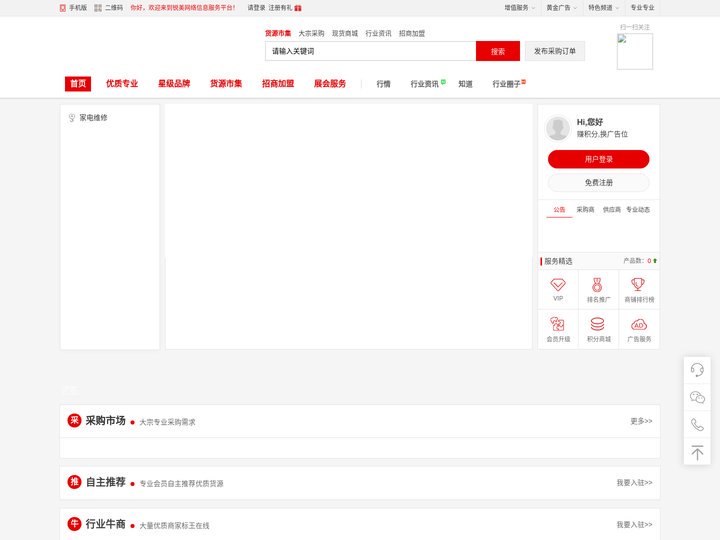Open the 商铺排行榜 trophy icon

[638, 284]
